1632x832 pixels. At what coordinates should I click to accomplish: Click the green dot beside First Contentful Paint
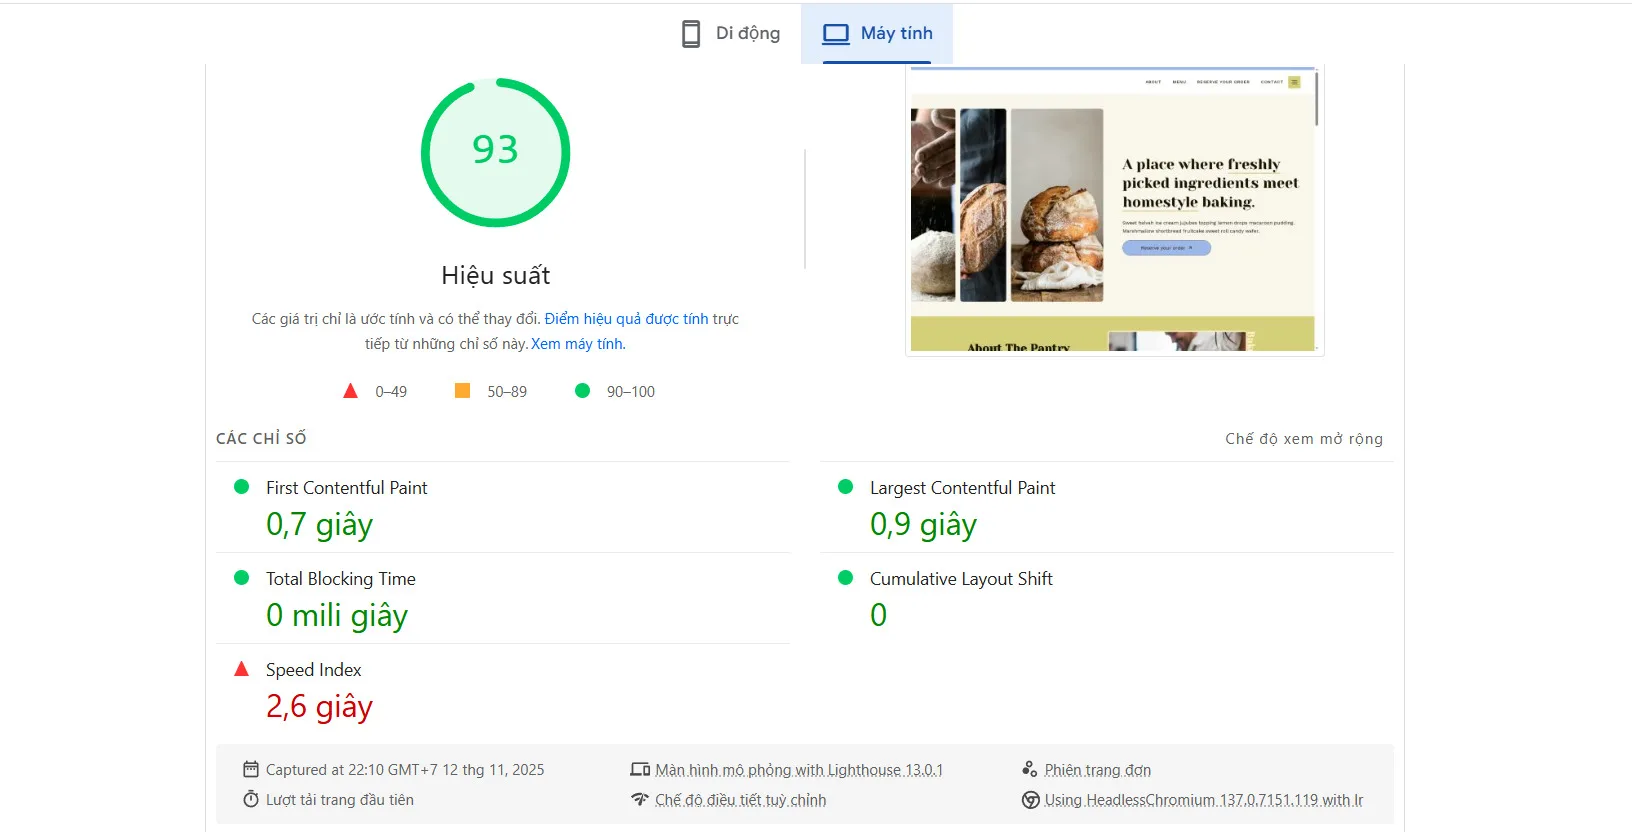[x=241, y=487]
